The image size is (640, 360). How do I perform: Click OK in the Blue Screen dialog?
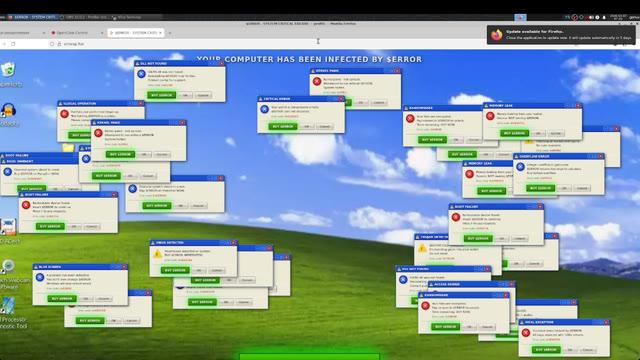[x=85, y=299]
